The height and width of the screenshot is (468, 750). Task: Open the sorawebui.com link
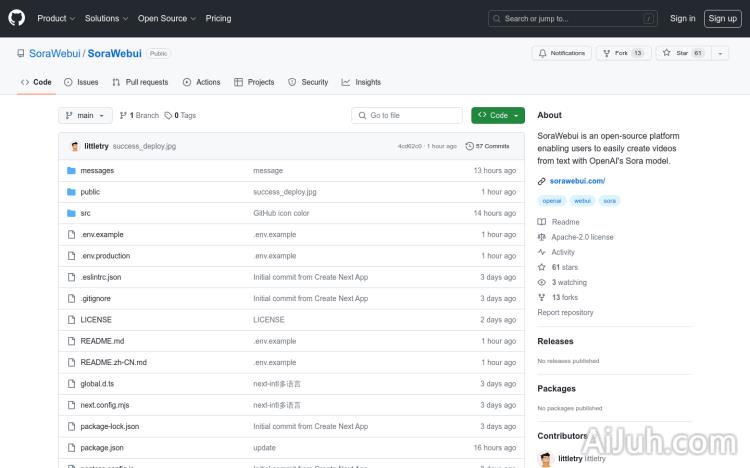[577, 181]
